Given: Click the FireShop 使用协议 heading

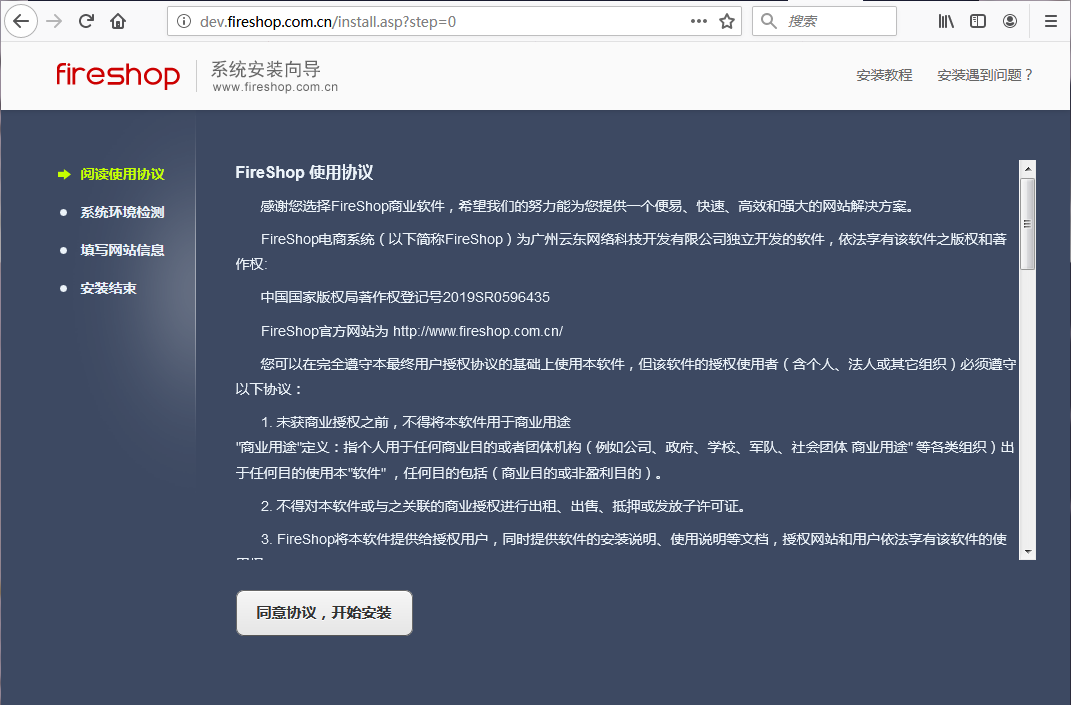Looking at the screenshot, I should pos(304,172).
